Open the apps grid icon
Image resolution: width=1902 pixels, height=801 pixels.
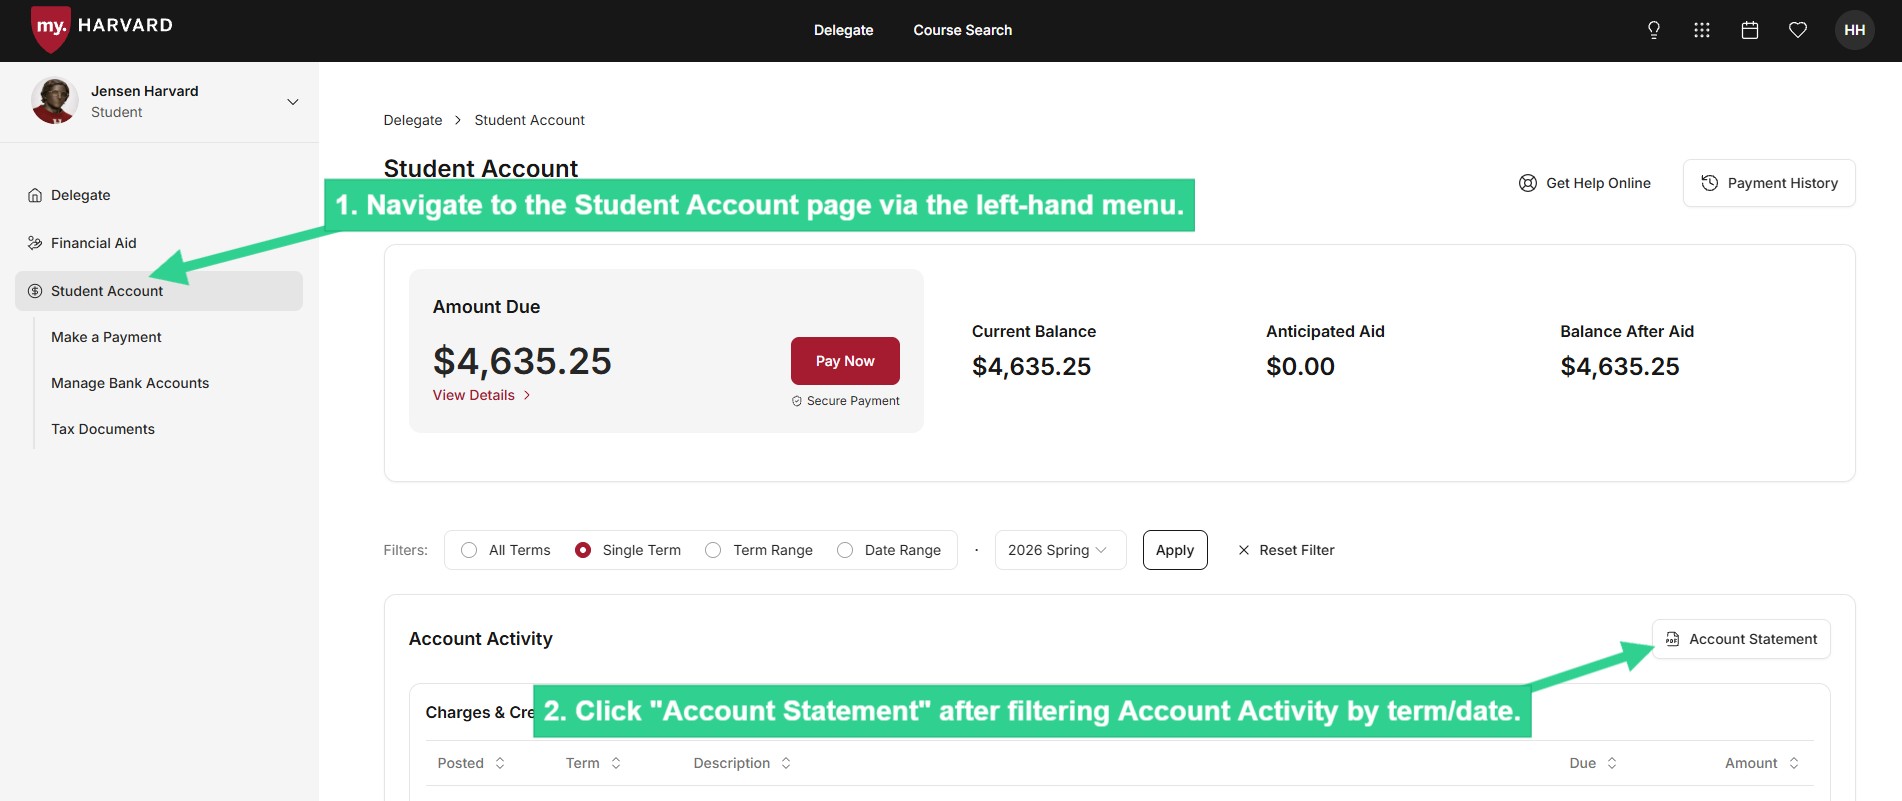[1702, 30]
